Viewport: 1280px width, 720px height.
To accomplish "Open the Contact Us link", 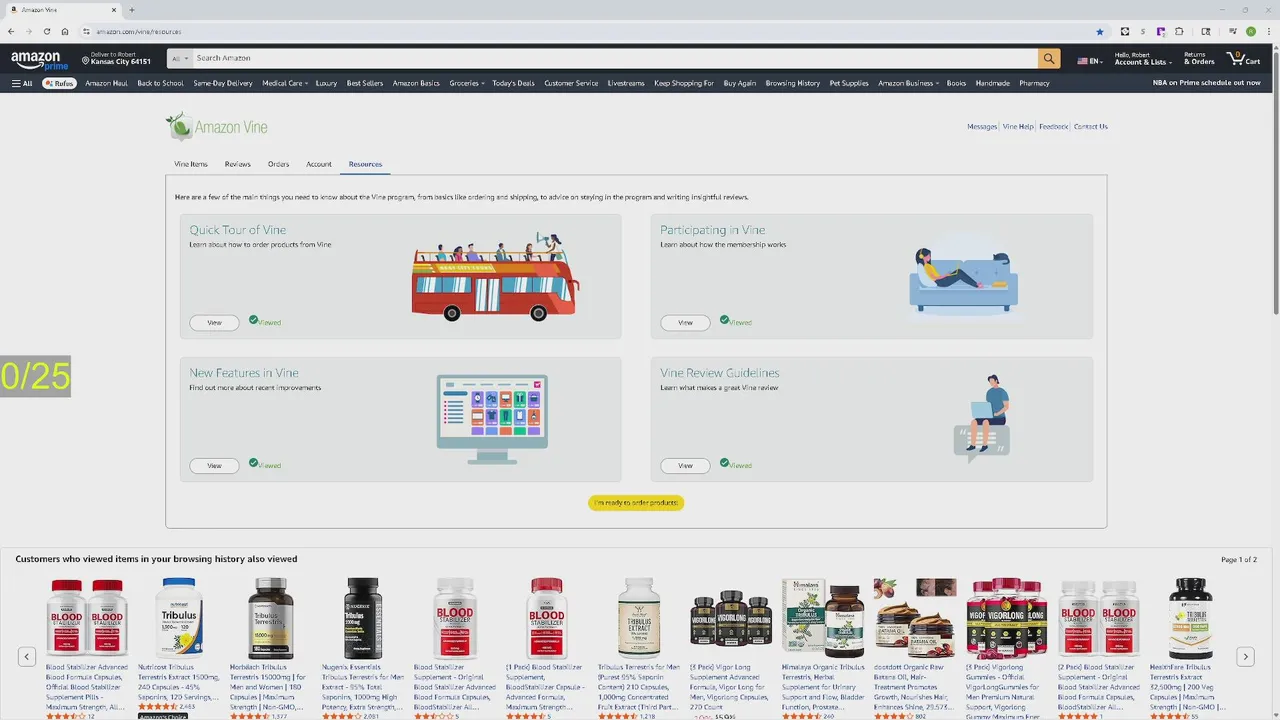I will [1090, 127].
